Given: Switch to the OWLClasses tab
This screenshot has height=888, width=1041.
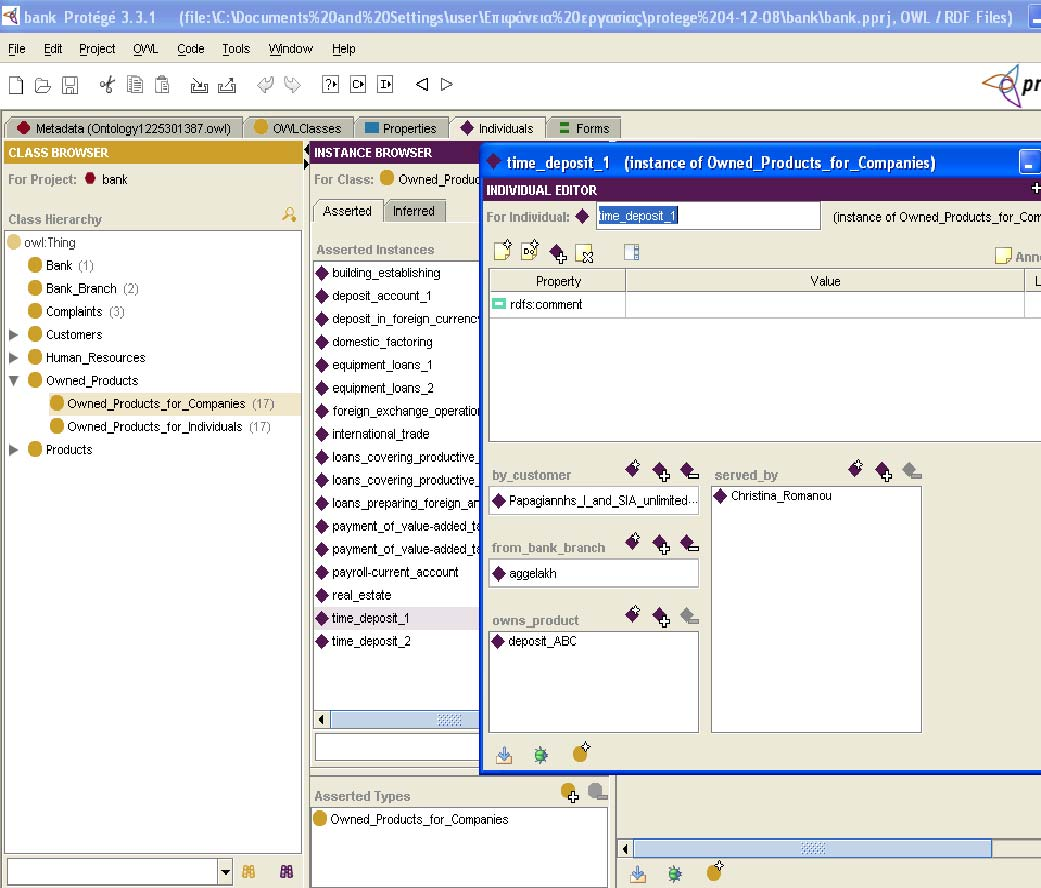Looking at the screenshot, I should coord(298,128).
